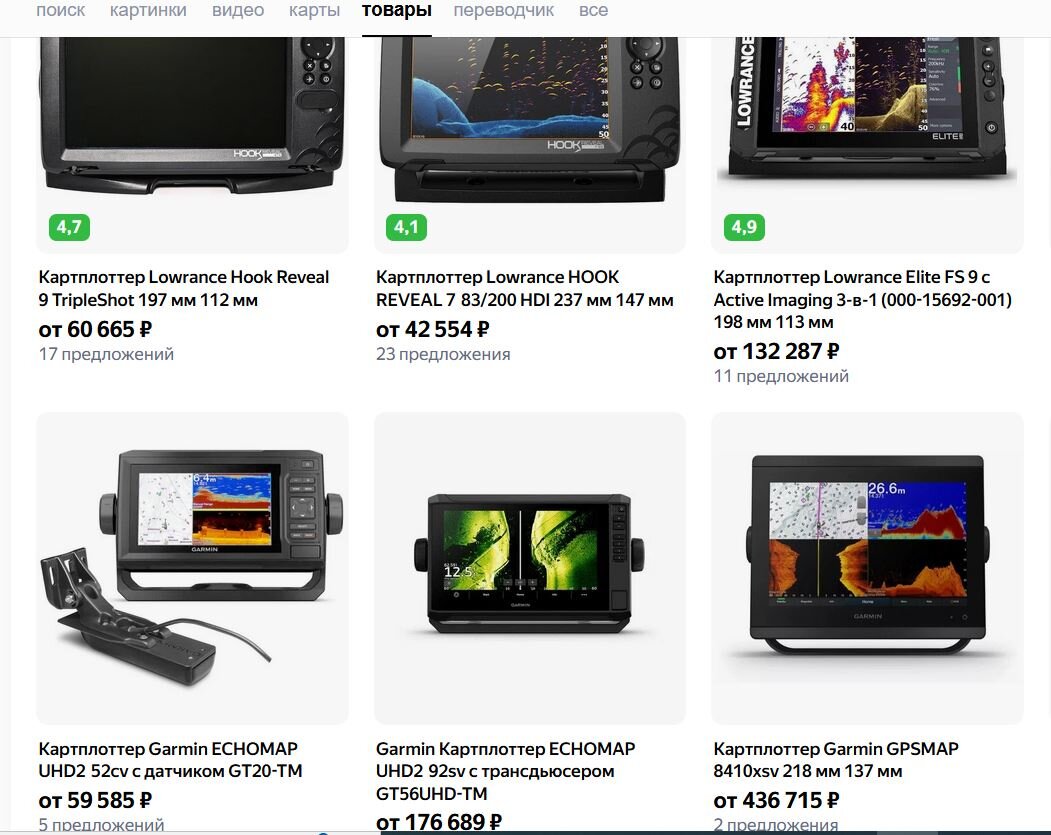
Task: Click the 4,1 rating badge
Action: click(406, 227)
